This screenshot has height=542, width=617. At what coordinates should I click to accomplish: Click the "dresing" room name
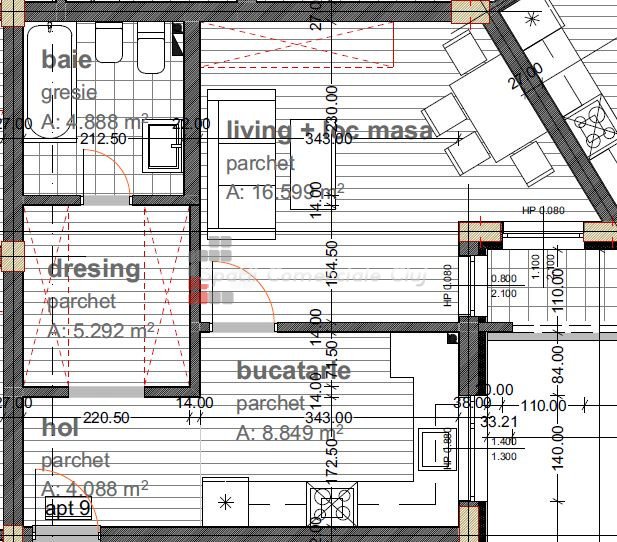point(94,269)
